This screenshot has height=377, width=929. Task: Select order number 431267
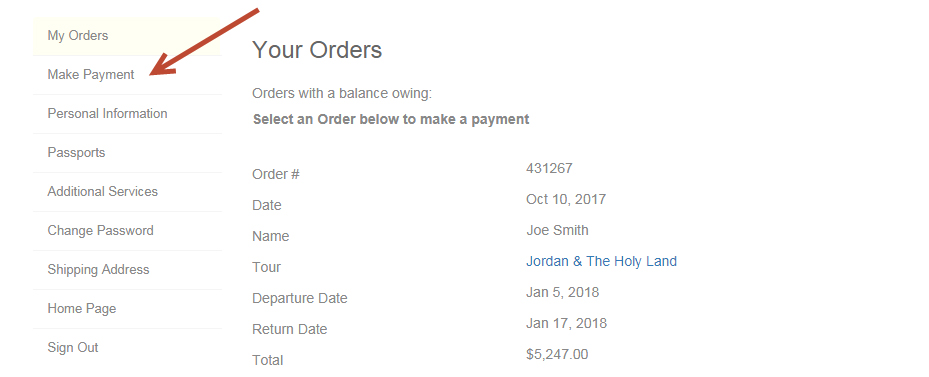pyautogui.click(x=549, y=168)
